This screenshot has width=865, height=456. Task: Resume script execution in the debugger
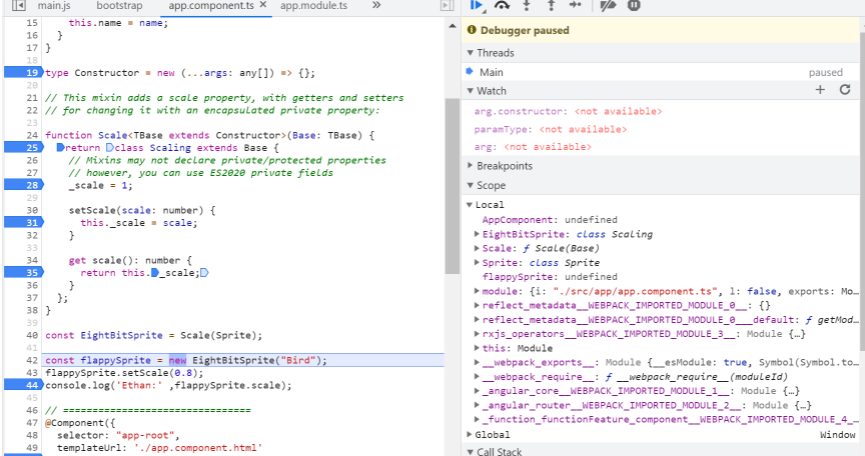click(477, 6)
